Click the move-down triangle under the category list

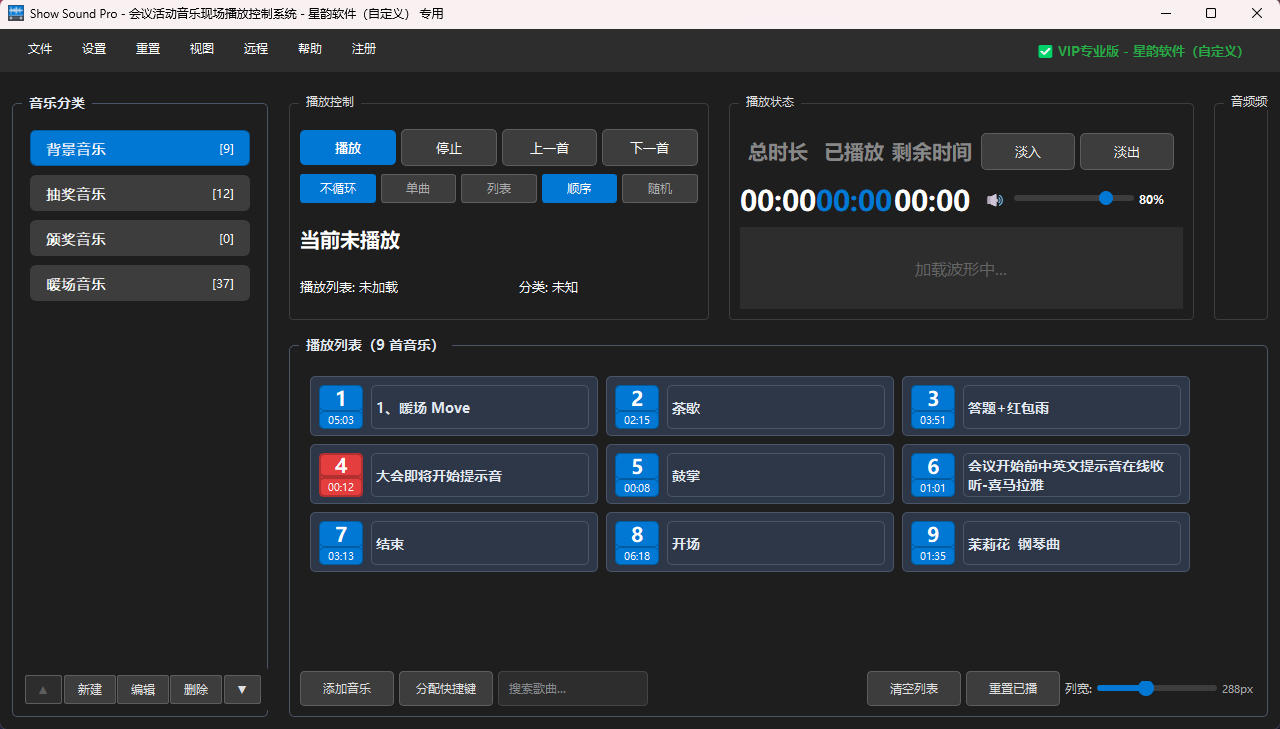click(x=242, y=690)
